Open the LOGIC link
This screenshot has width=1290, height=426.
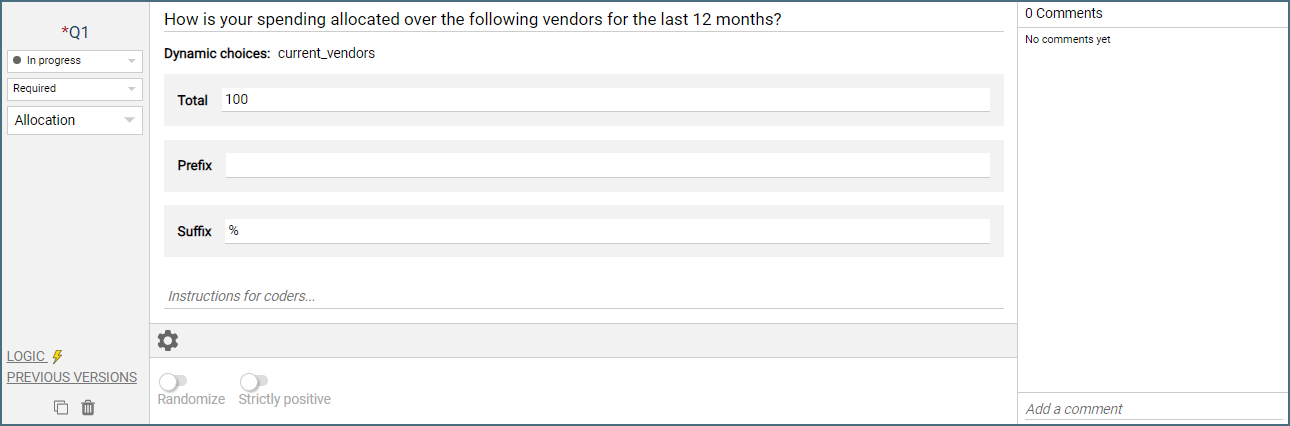click(26, 356)
